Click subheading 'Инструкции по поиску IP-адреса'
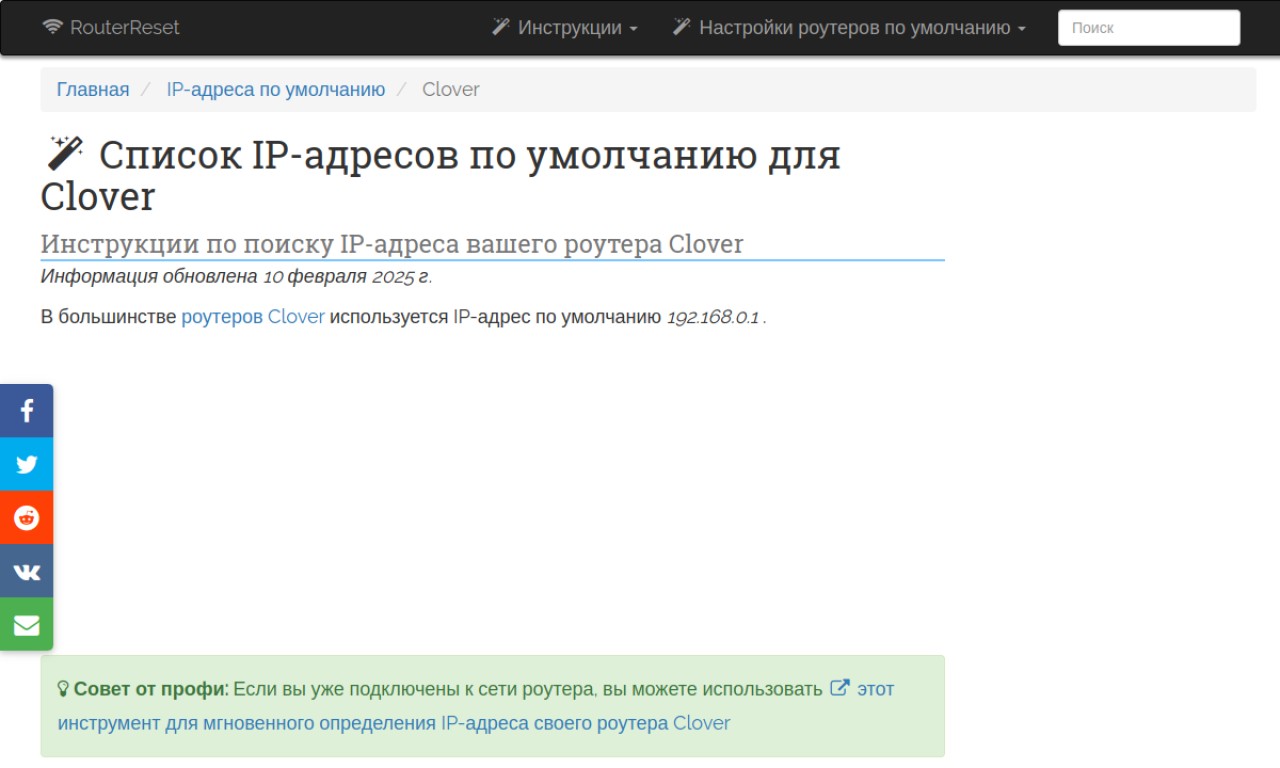 pyautogui.click(x=392, y=244)
